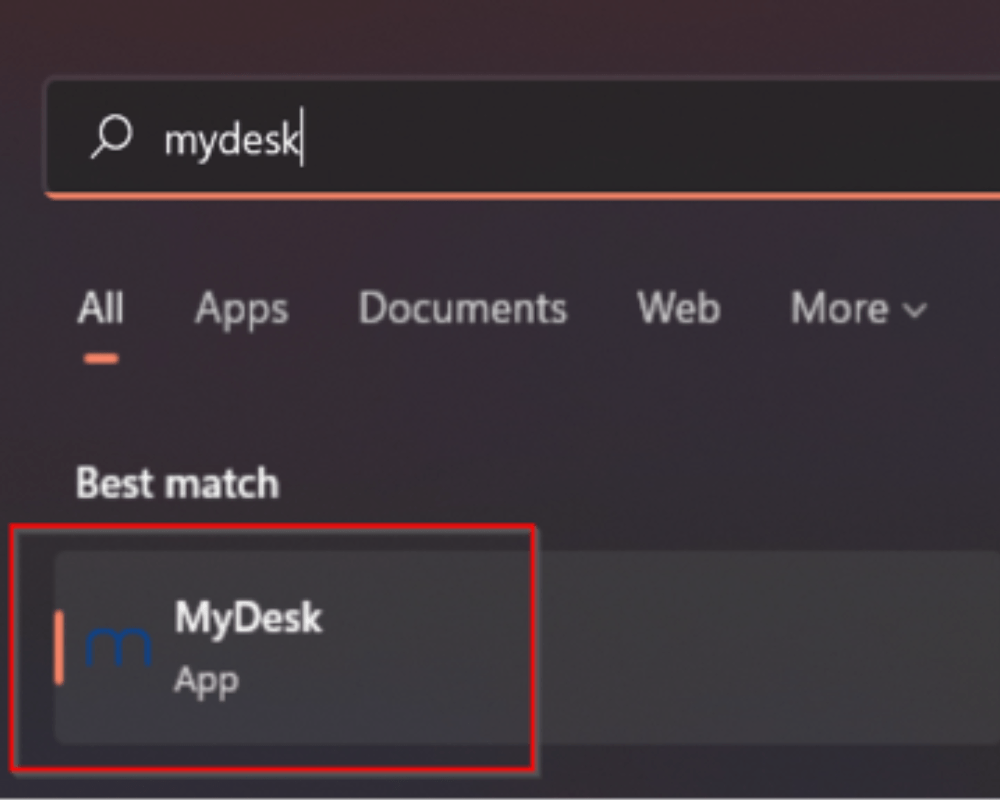1000x800 pixels.
Task: Click the App label under MyDesk
Action: pyautogui.click(x=206, y=680)
